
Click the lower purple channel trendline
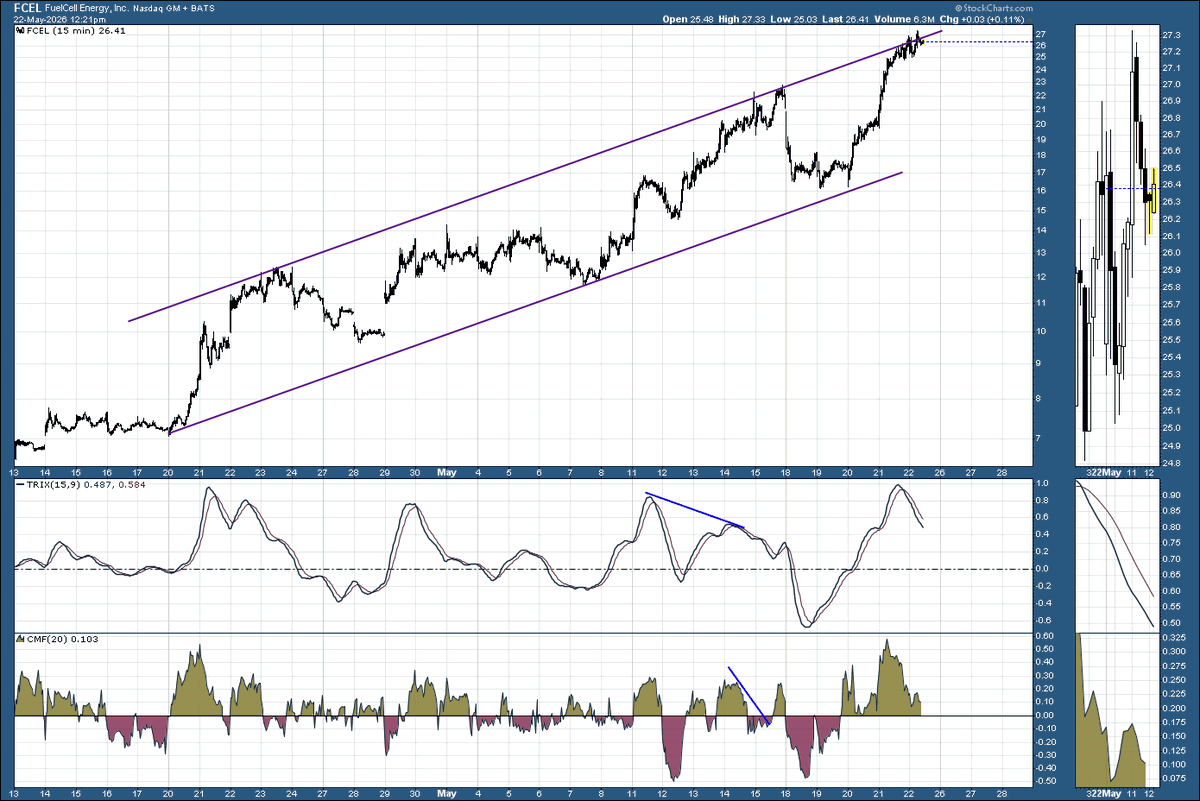click(535, 303)
